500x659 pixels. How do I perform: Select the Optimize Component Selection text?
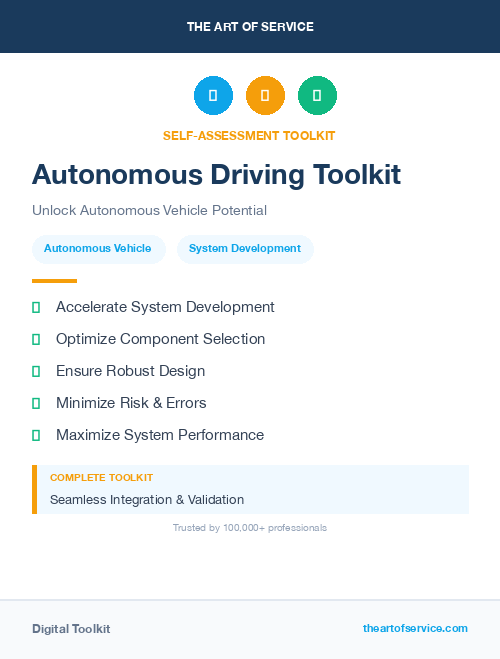(x=161, y=339)
